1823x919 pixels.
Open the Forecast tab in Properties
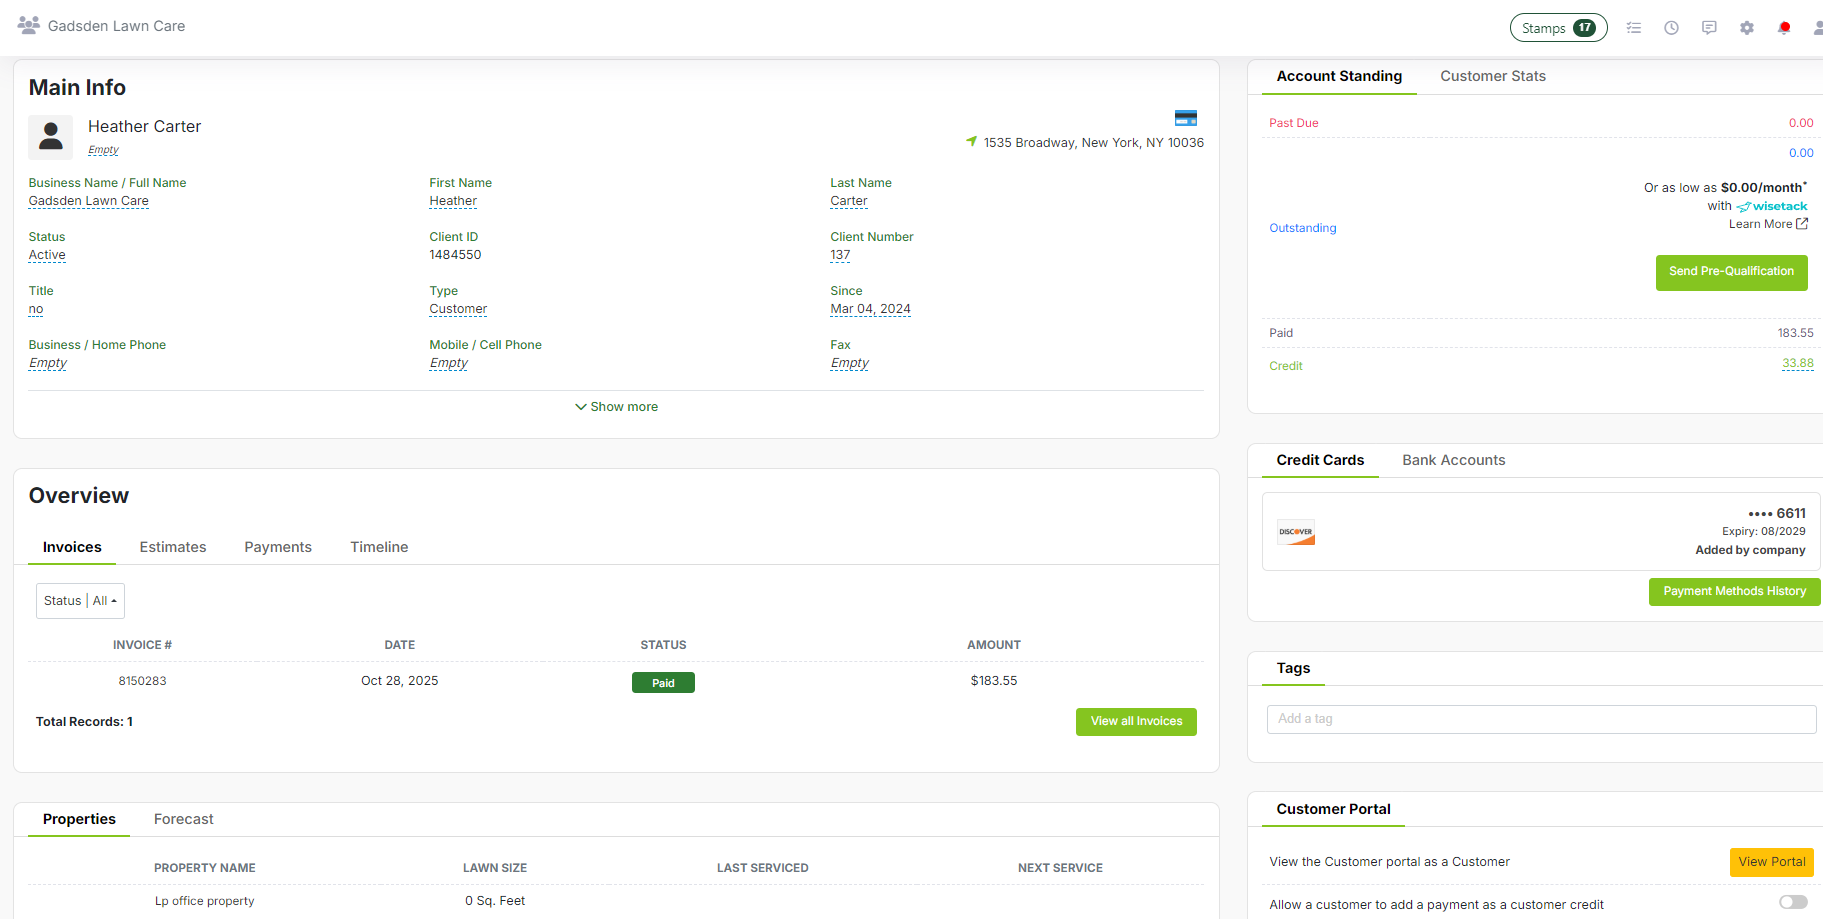click(x=183, y=819)
